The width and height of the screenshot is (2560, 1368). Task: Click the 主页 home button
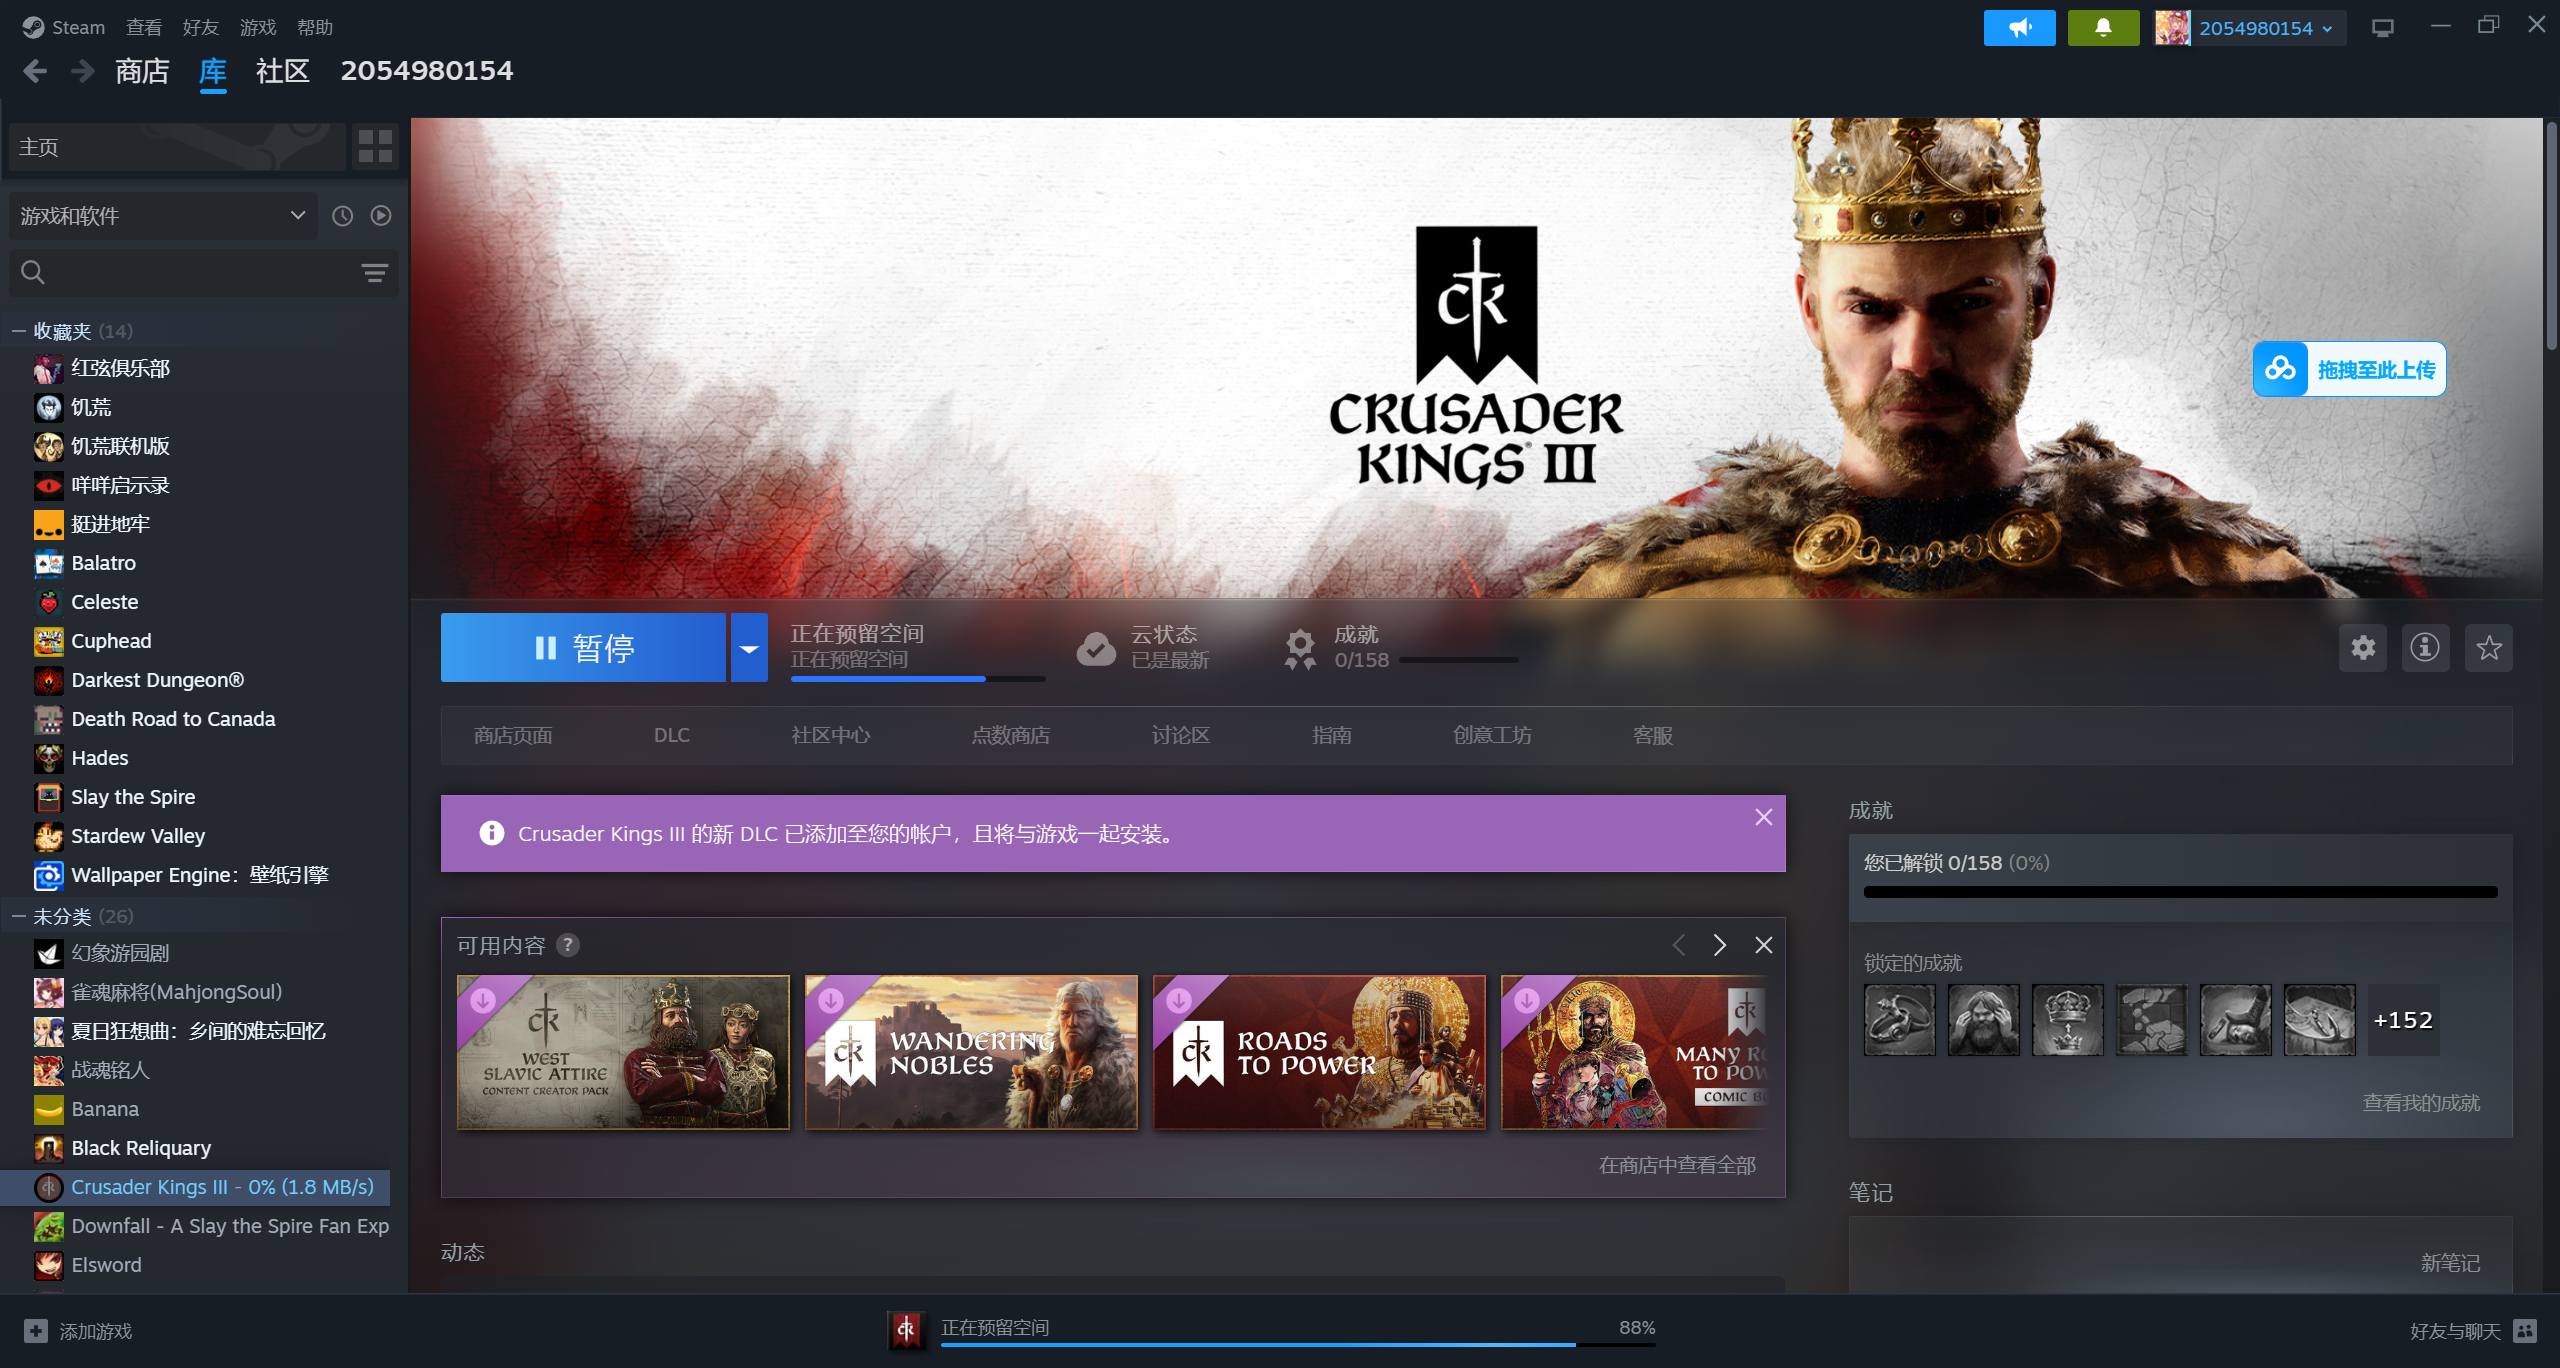pos(177,146)
